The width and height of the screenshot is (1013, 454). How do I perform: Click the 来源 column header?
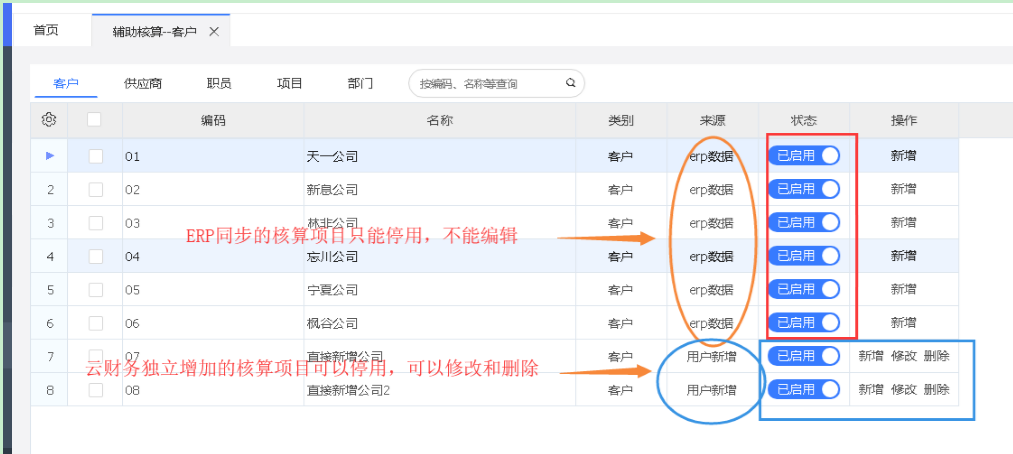coord(713,120)
